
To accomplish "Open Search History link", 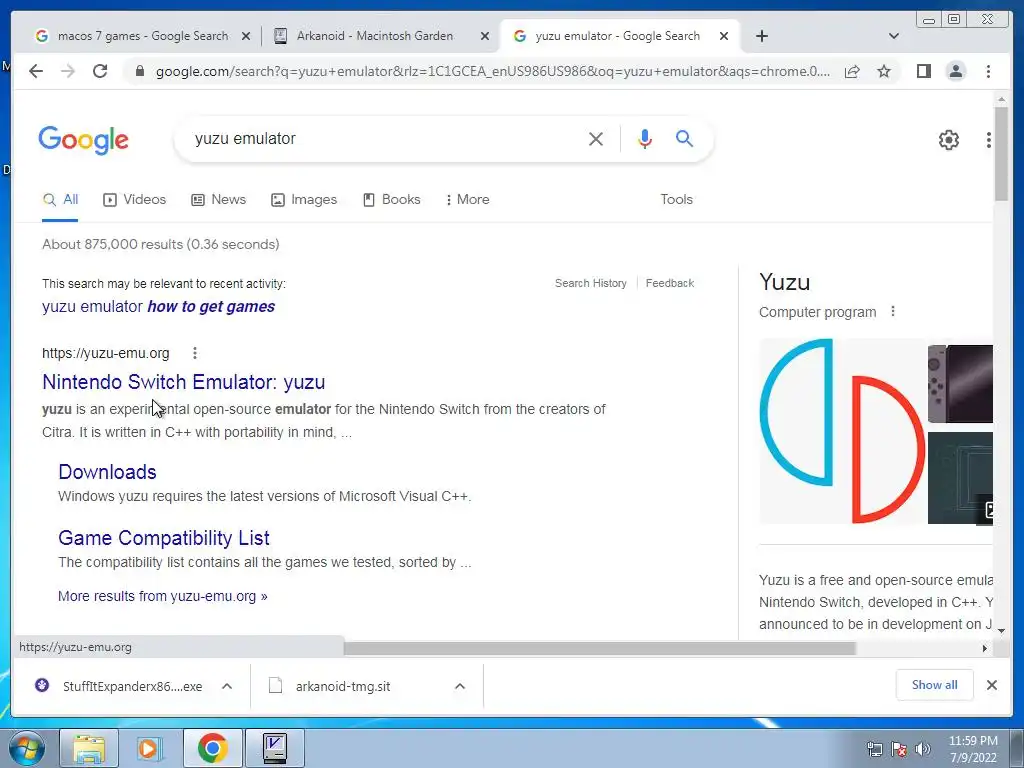I will 590,283.
